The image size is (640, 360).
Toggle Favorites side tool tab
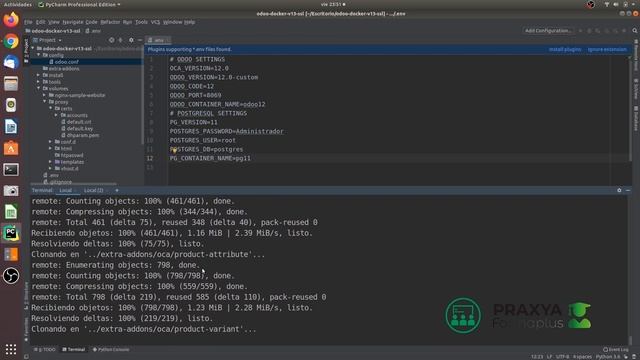(27, 329)
